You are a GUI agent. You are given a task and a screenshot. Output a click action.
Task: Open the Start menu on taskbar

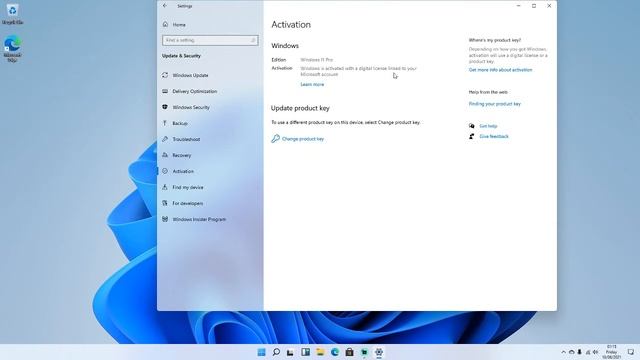click(x=262, y=352)
